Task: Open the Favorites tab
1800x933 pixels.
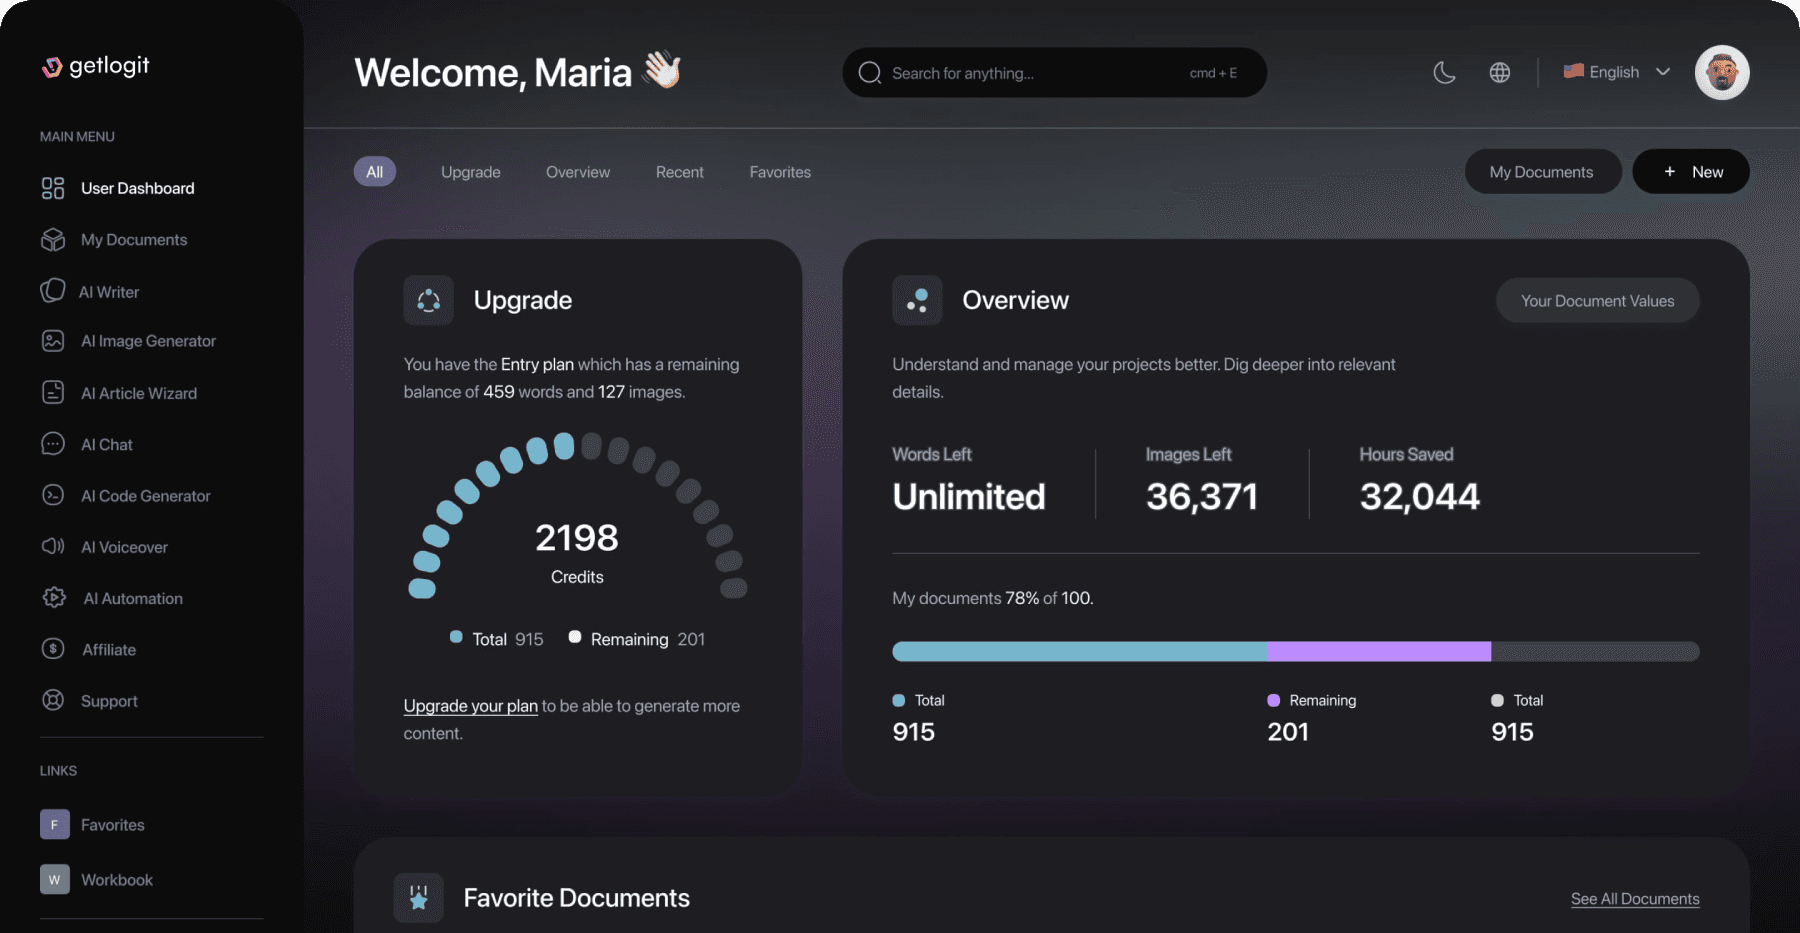Action: click(780, 172)
